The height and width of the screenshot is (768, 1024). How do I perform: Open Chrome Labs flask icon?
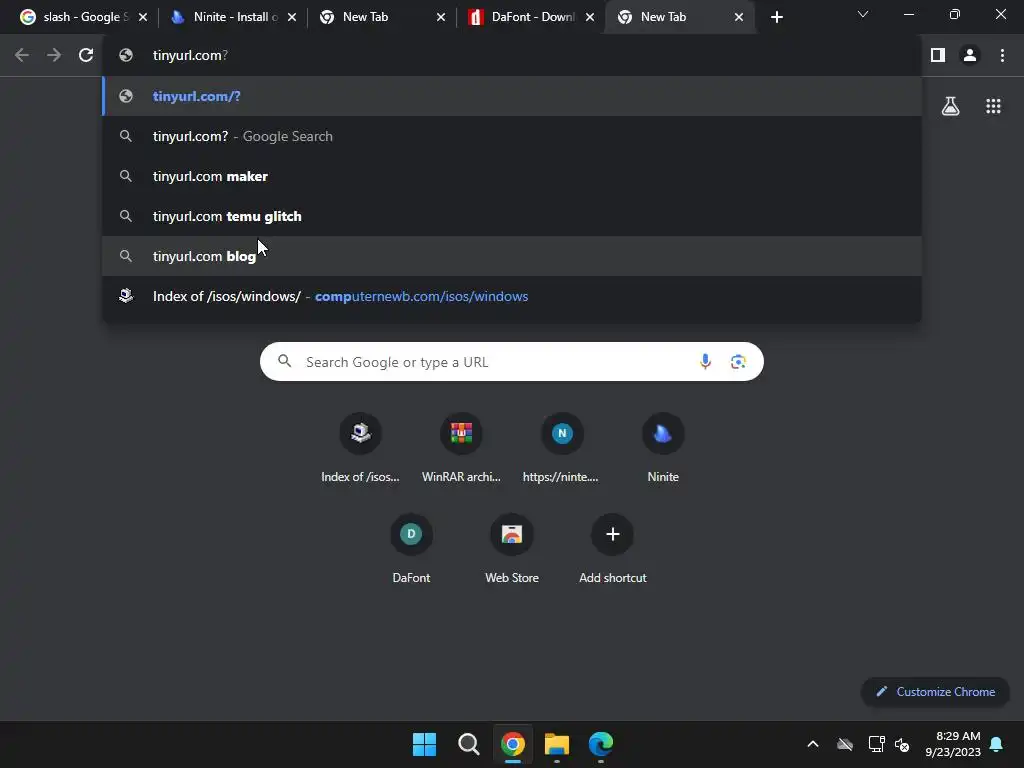[950, 106]
